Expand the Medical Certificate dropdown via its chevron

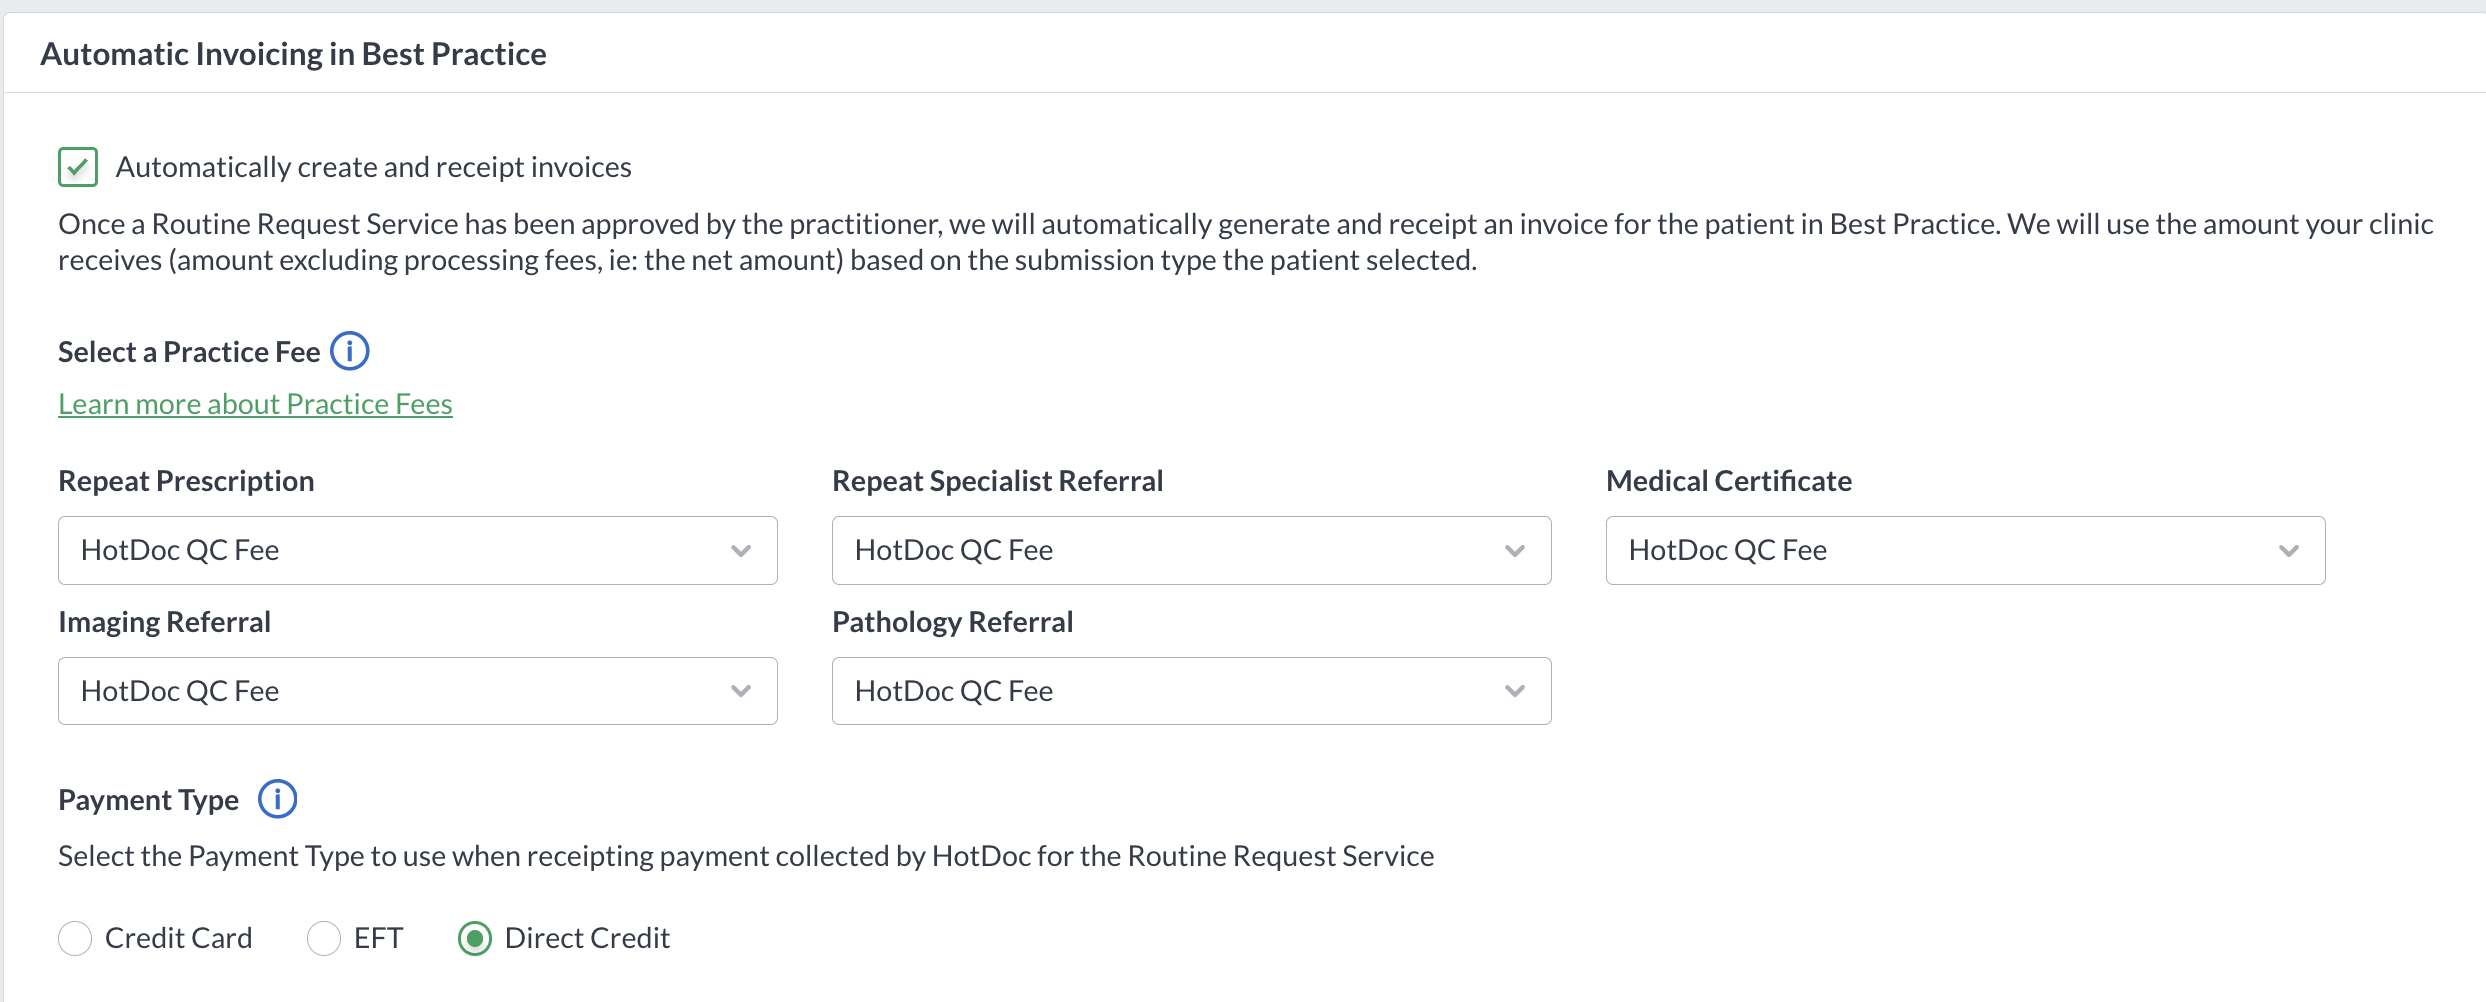(x=2290, y=550)
